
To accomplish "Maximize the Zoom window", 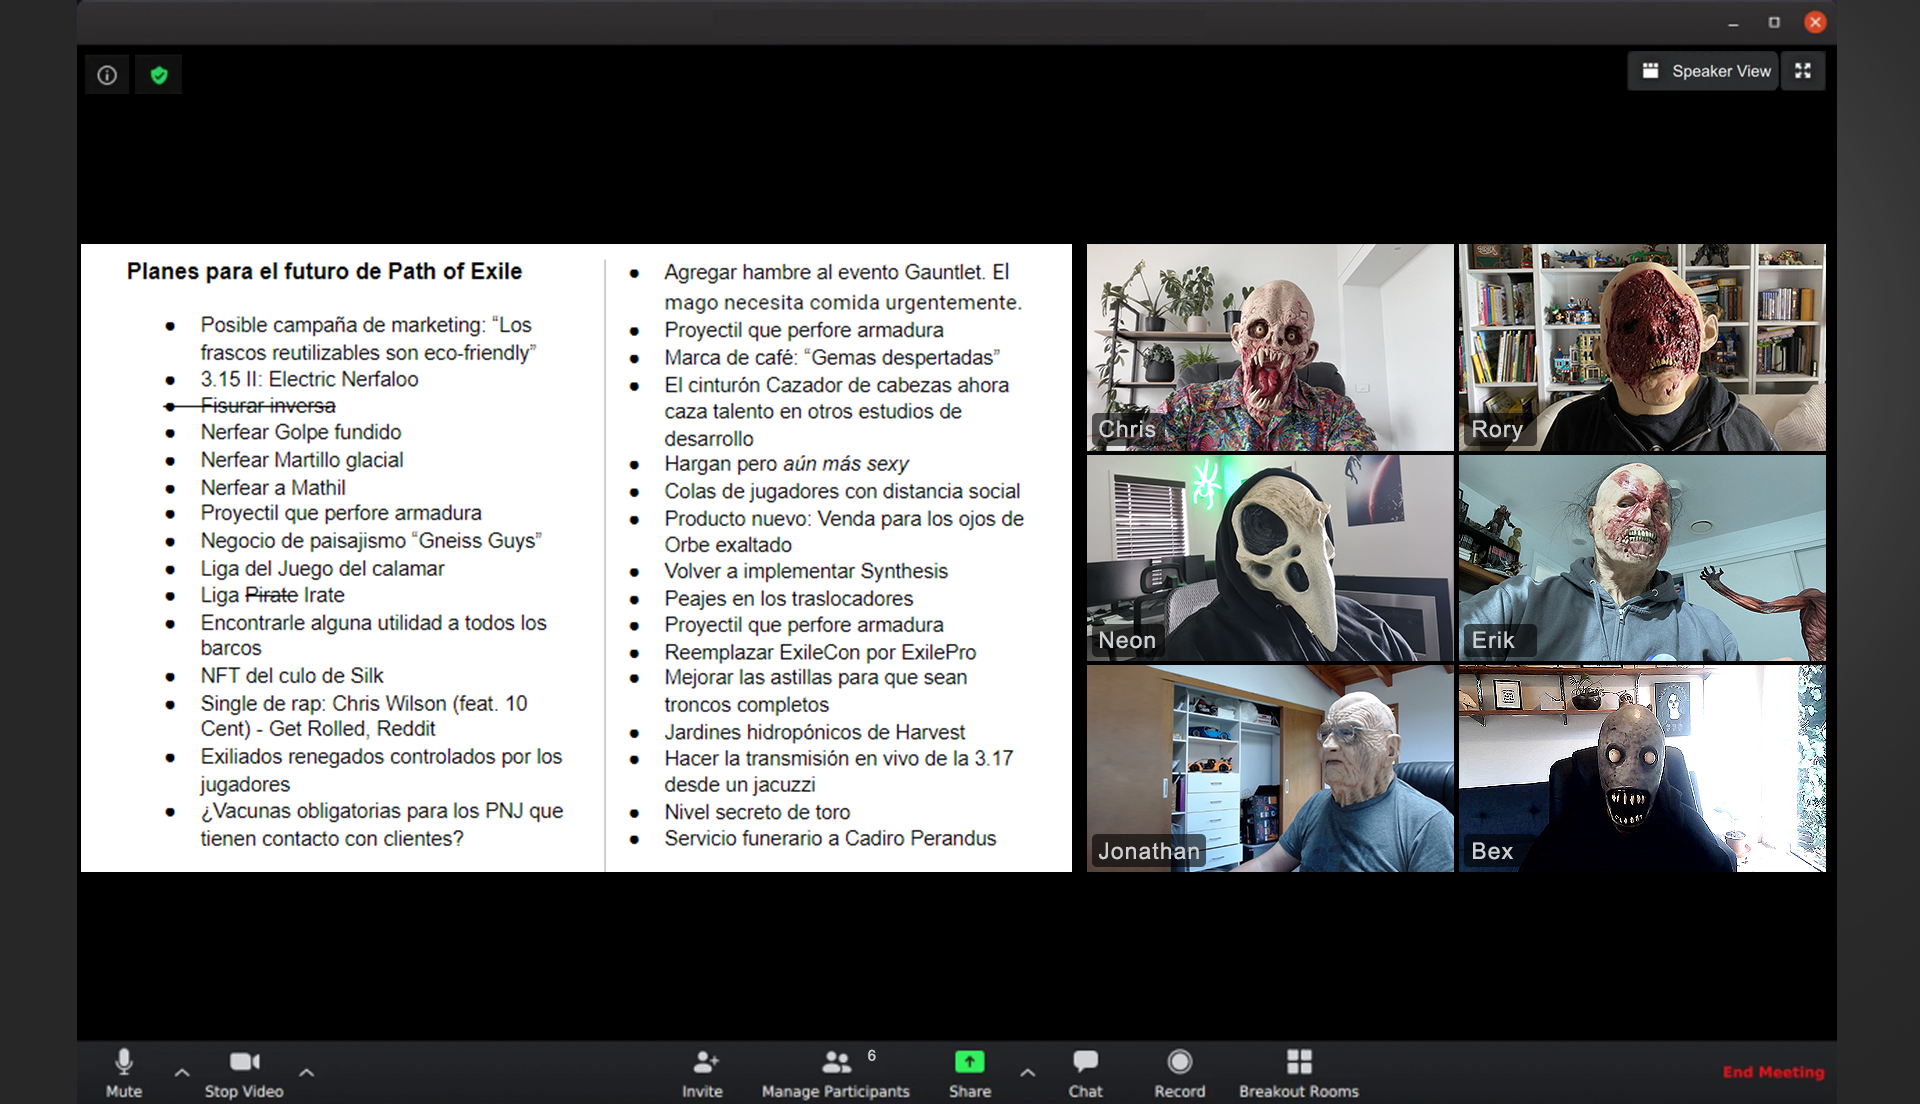I will pos(1774,22).
